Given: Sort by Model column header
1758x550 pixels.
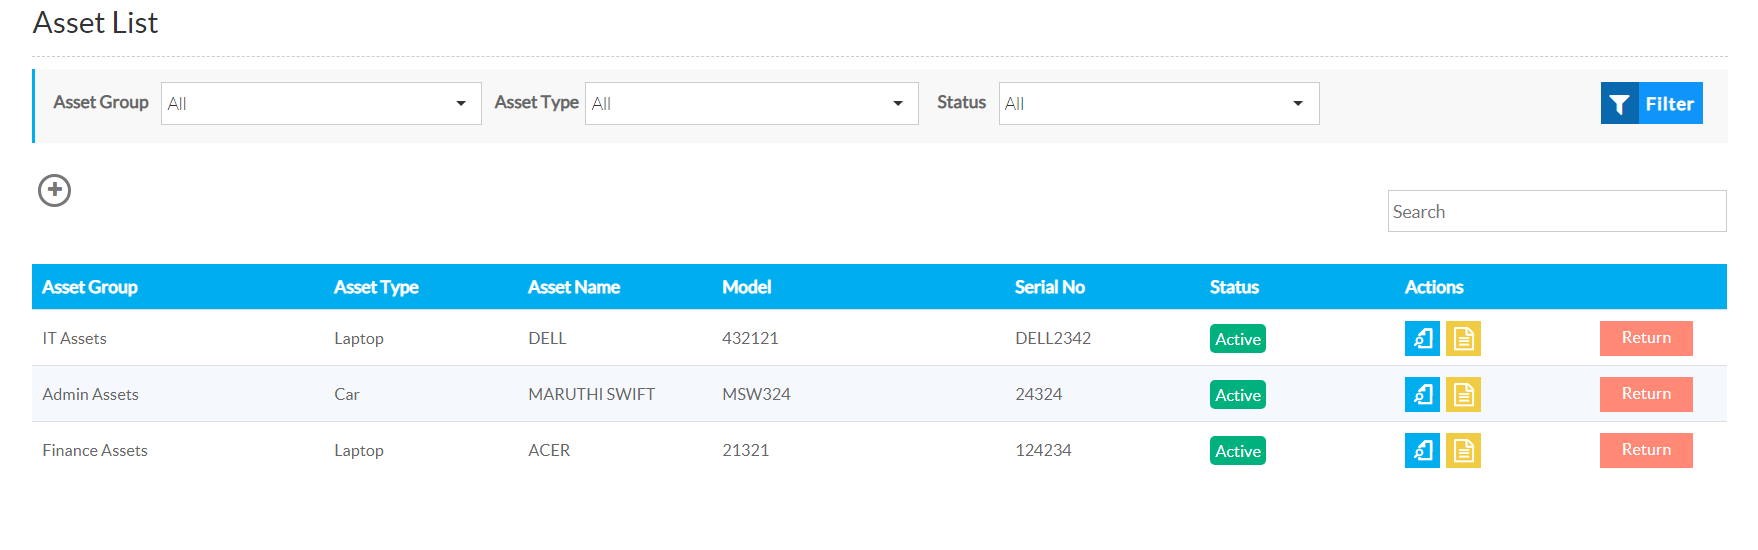Looking at the screenshot, I should pyautogui.click(x=747, y=287).
